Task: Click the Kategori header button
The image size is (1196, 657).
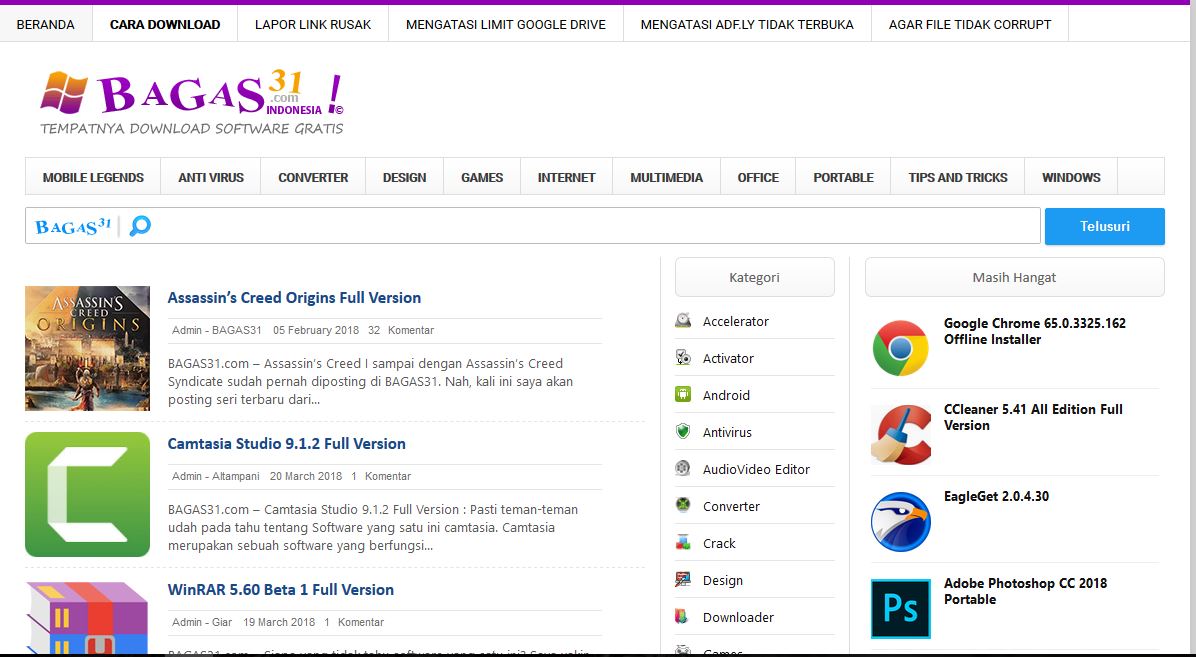Action: 754,277
